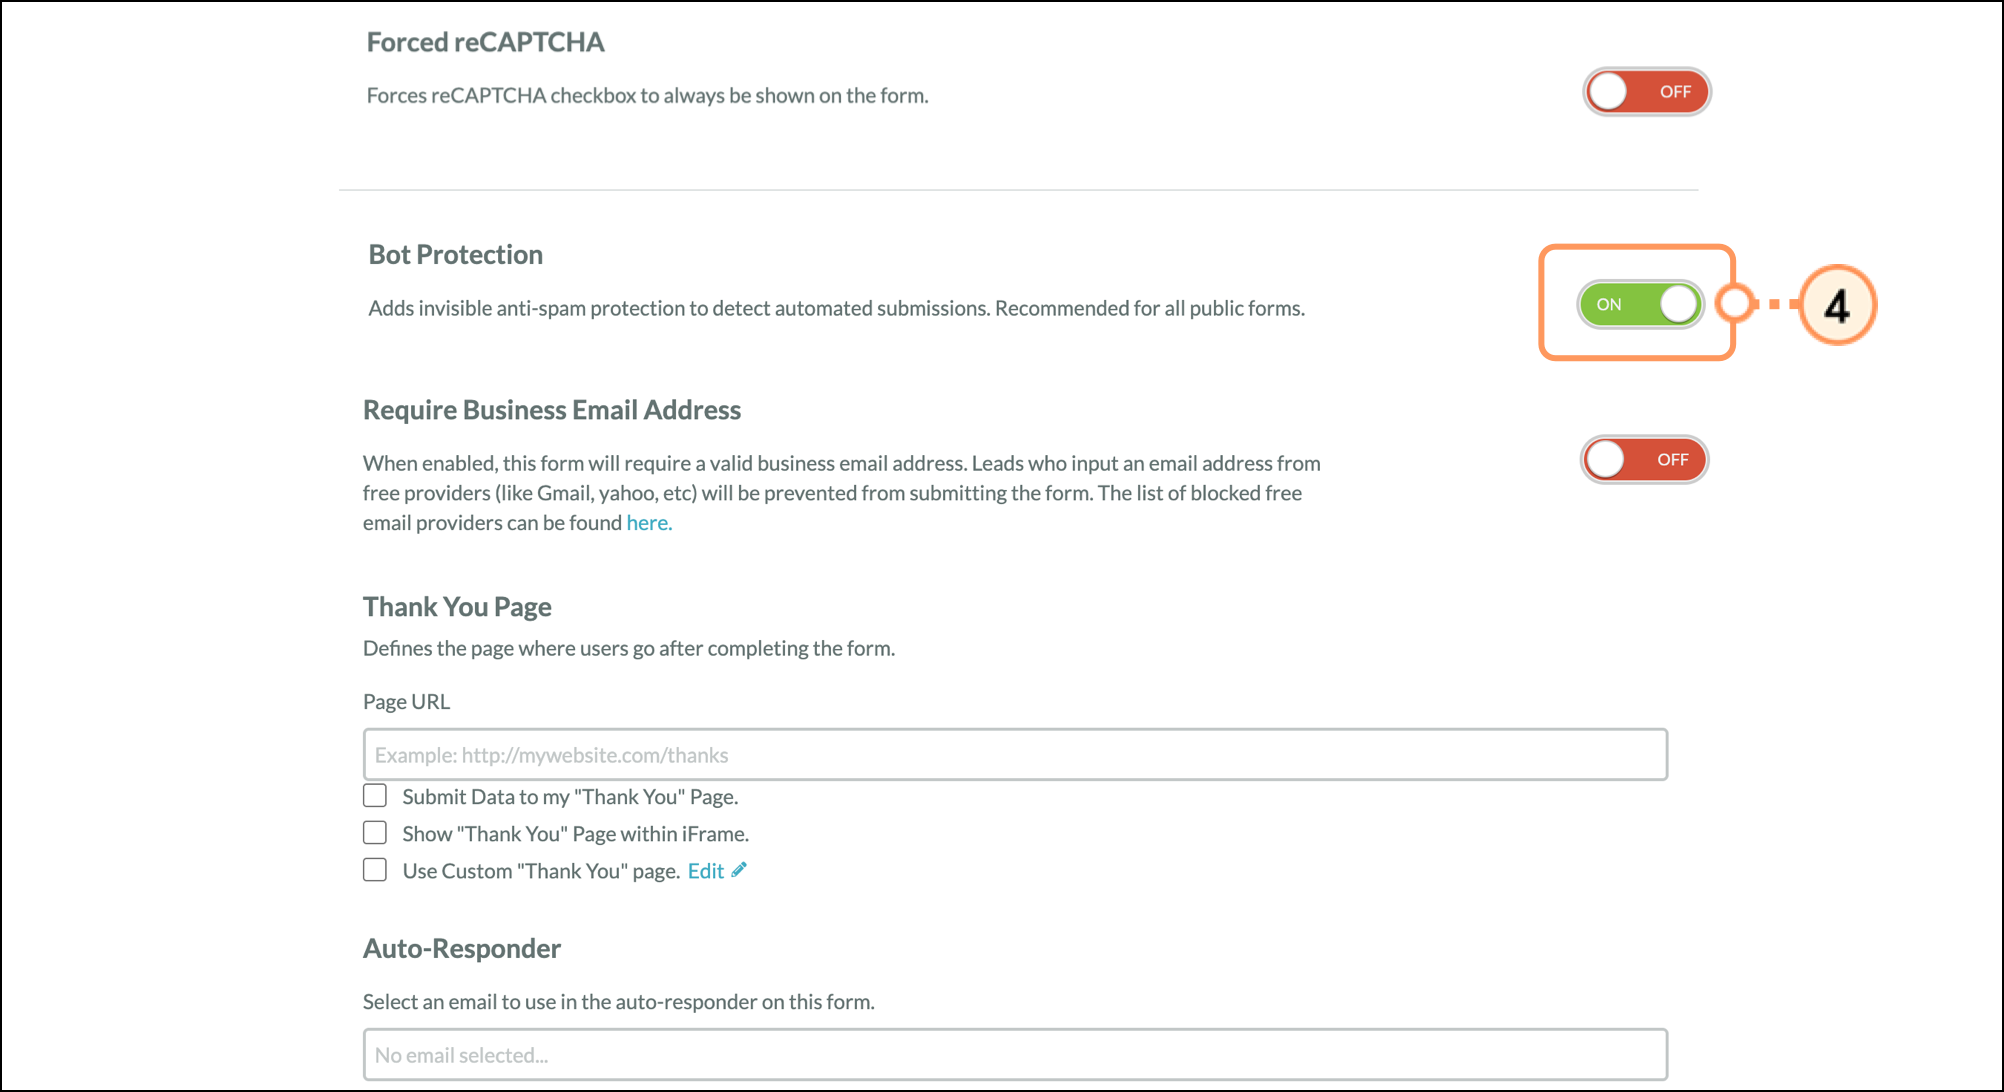Screen dimensions: 2004x1092
Task: Enable Require Business Email Address switch
Action: (1644, 460)
